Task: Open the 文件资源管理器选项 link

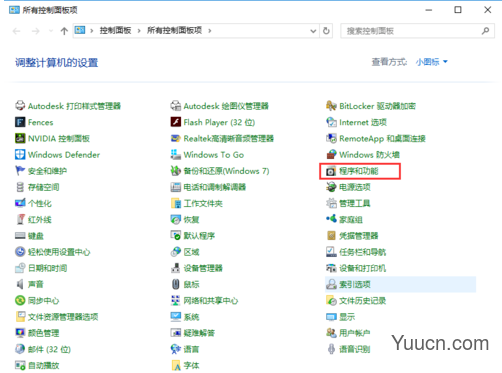Action: [63, 317]
